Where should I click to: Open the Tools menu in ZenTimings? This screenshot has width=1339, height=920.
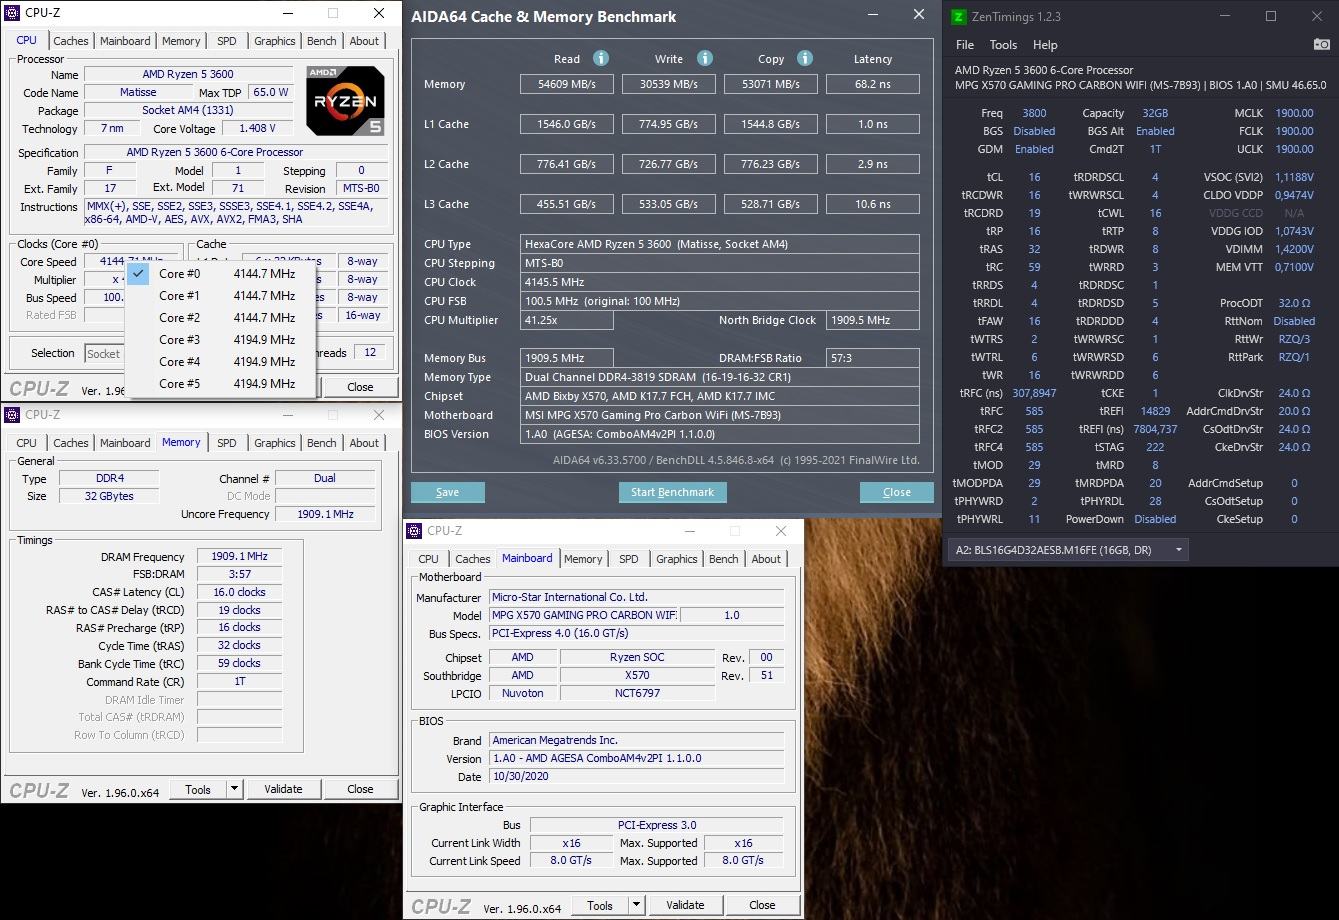[1003, 45]
